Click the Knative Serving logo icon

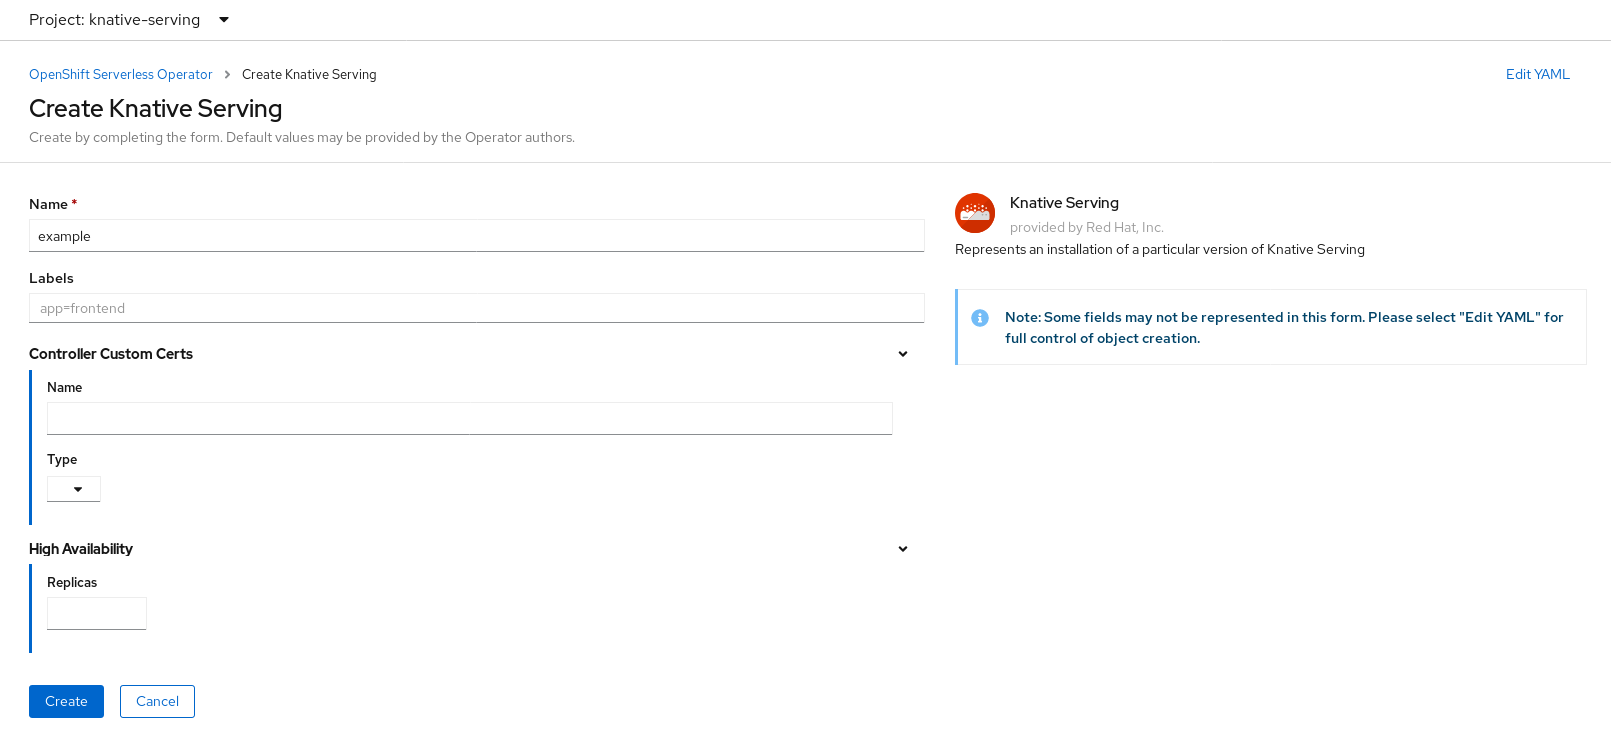pos(975,213)
